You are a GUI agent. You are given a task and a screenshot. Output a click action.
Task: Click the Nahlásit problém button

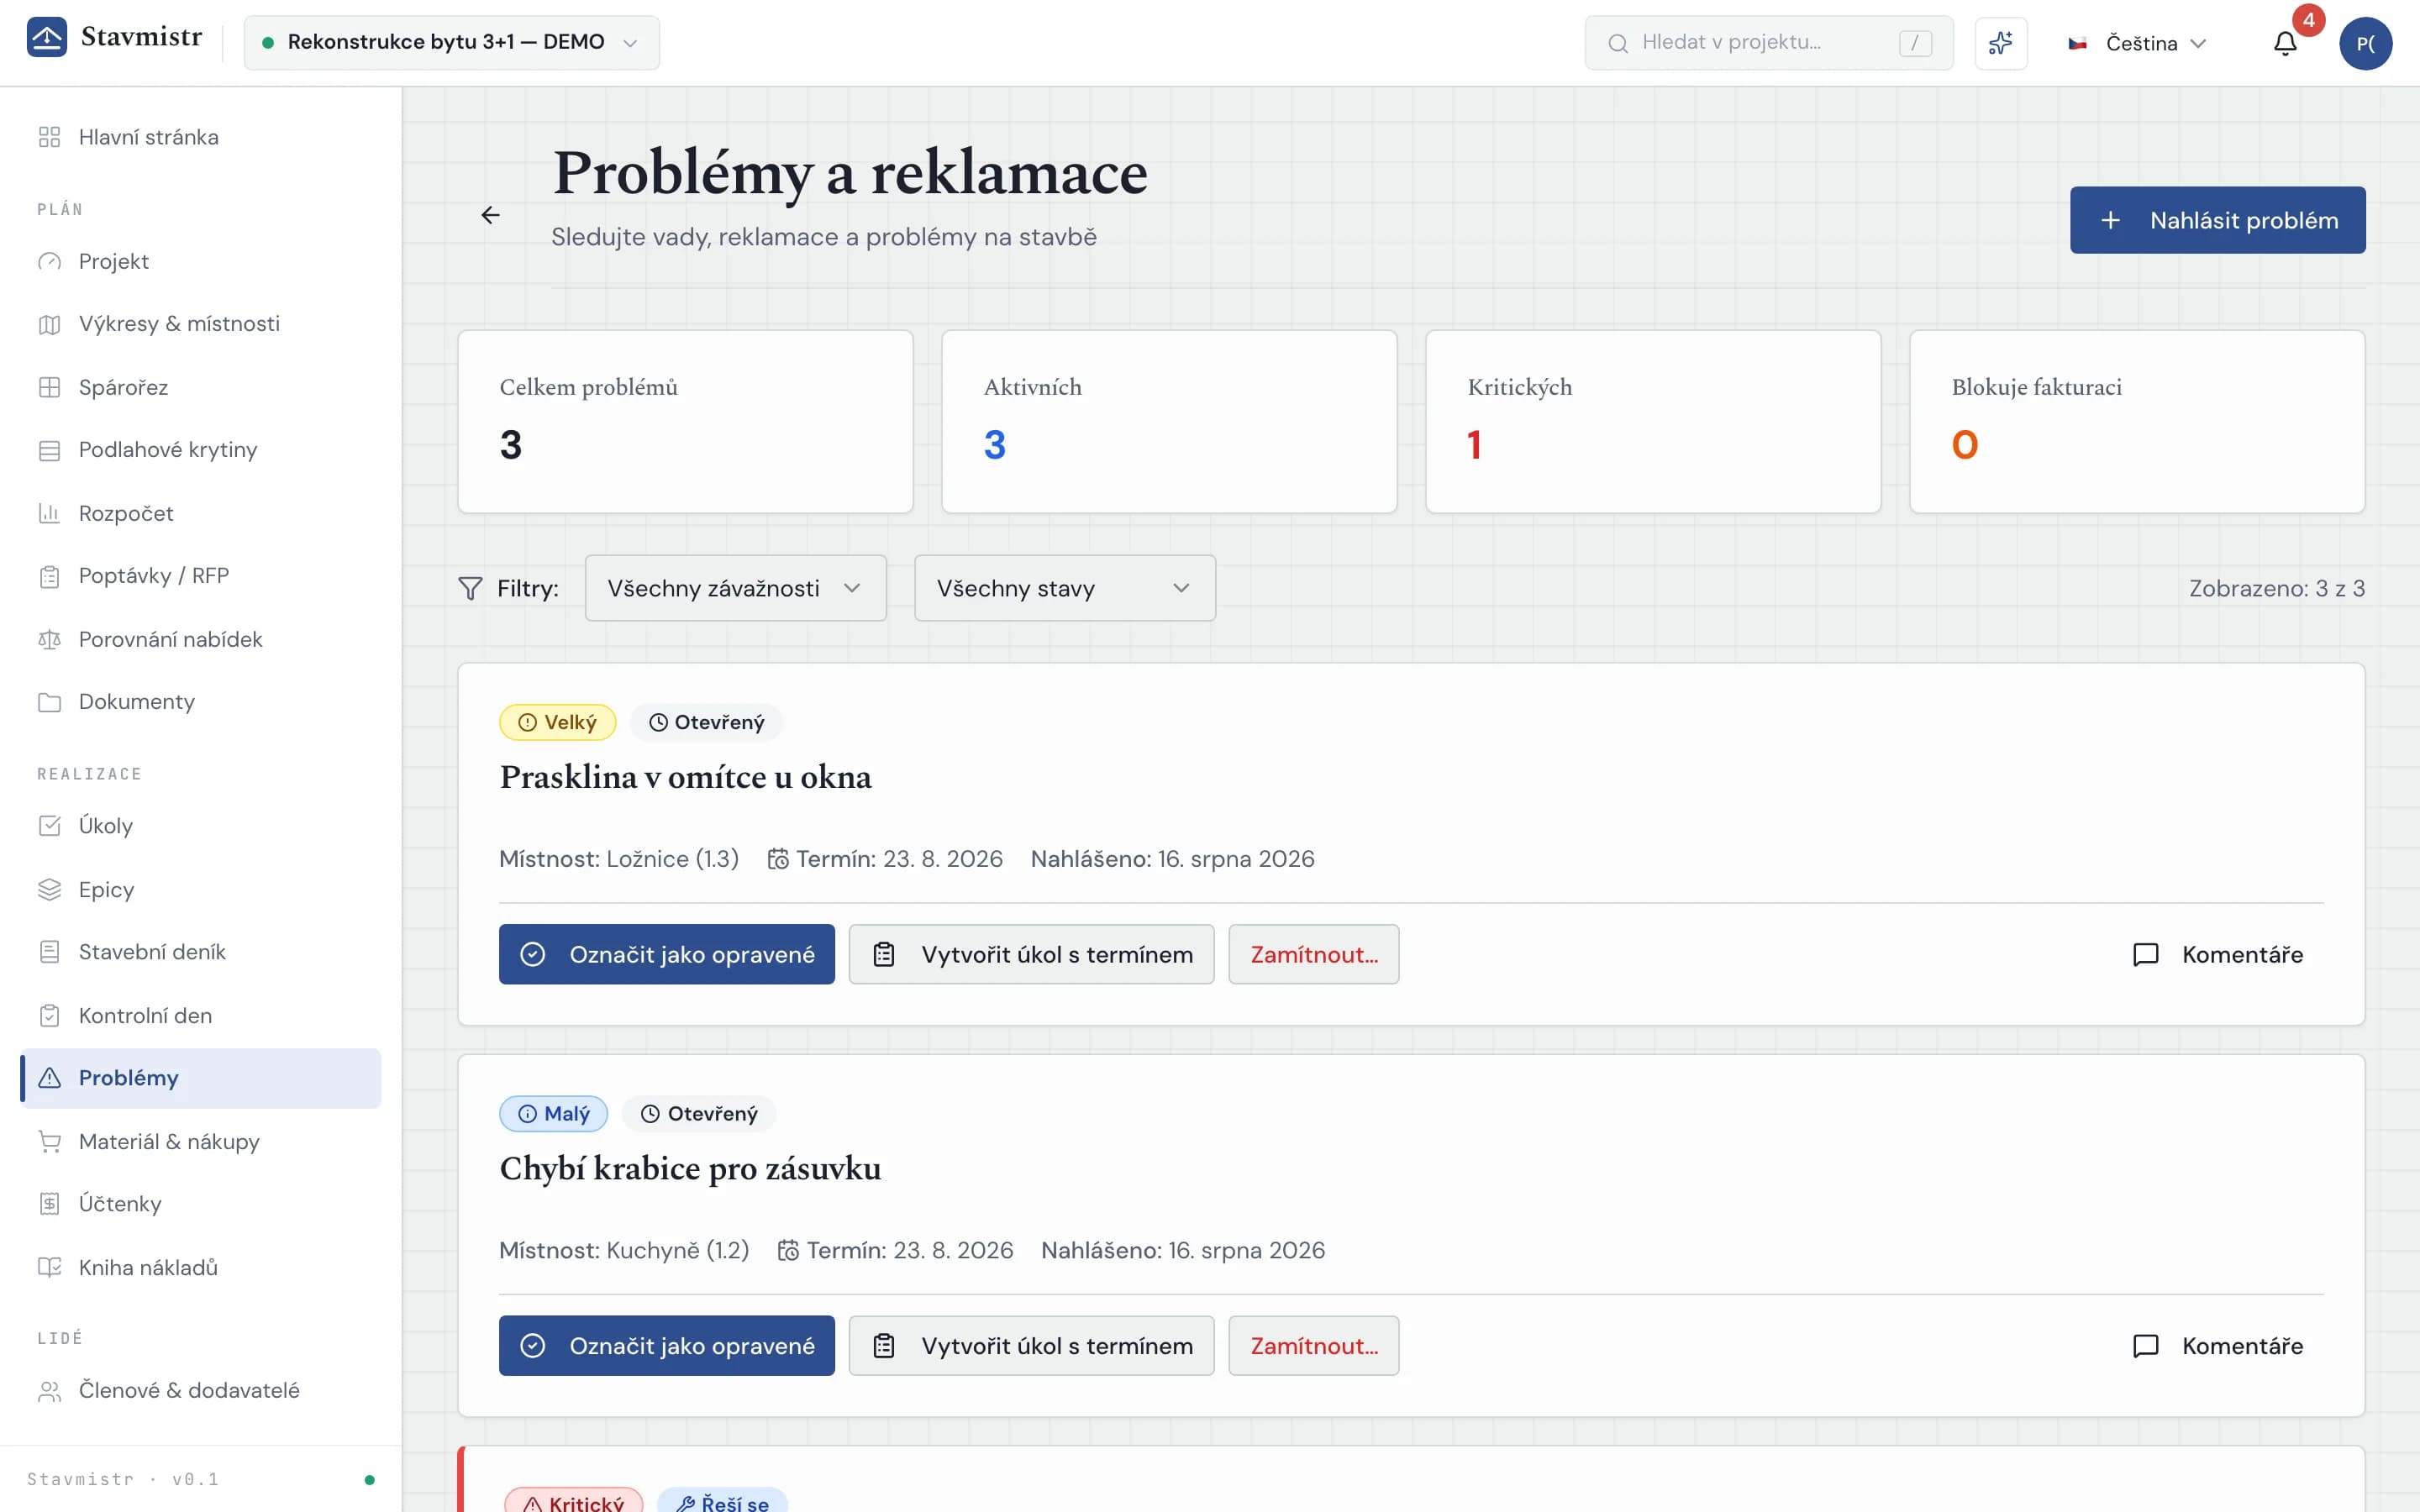coord(2217,220)
